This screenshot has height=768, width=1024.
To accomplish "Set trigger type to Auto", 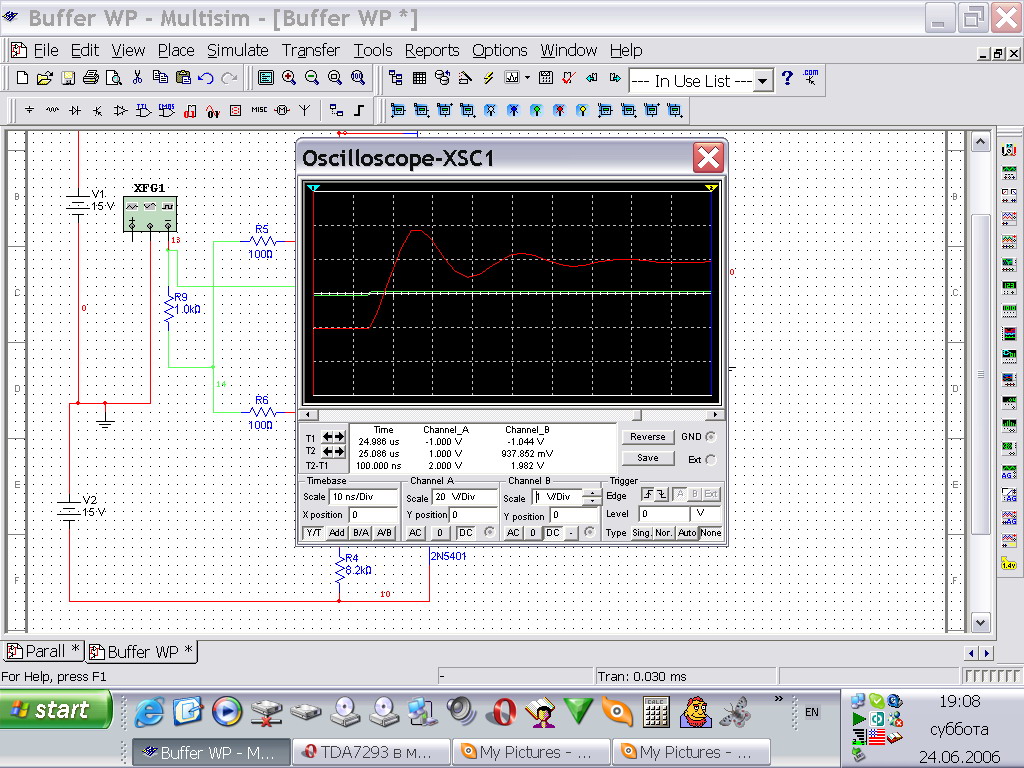I will pyautogui.click(x=687, y=533).
